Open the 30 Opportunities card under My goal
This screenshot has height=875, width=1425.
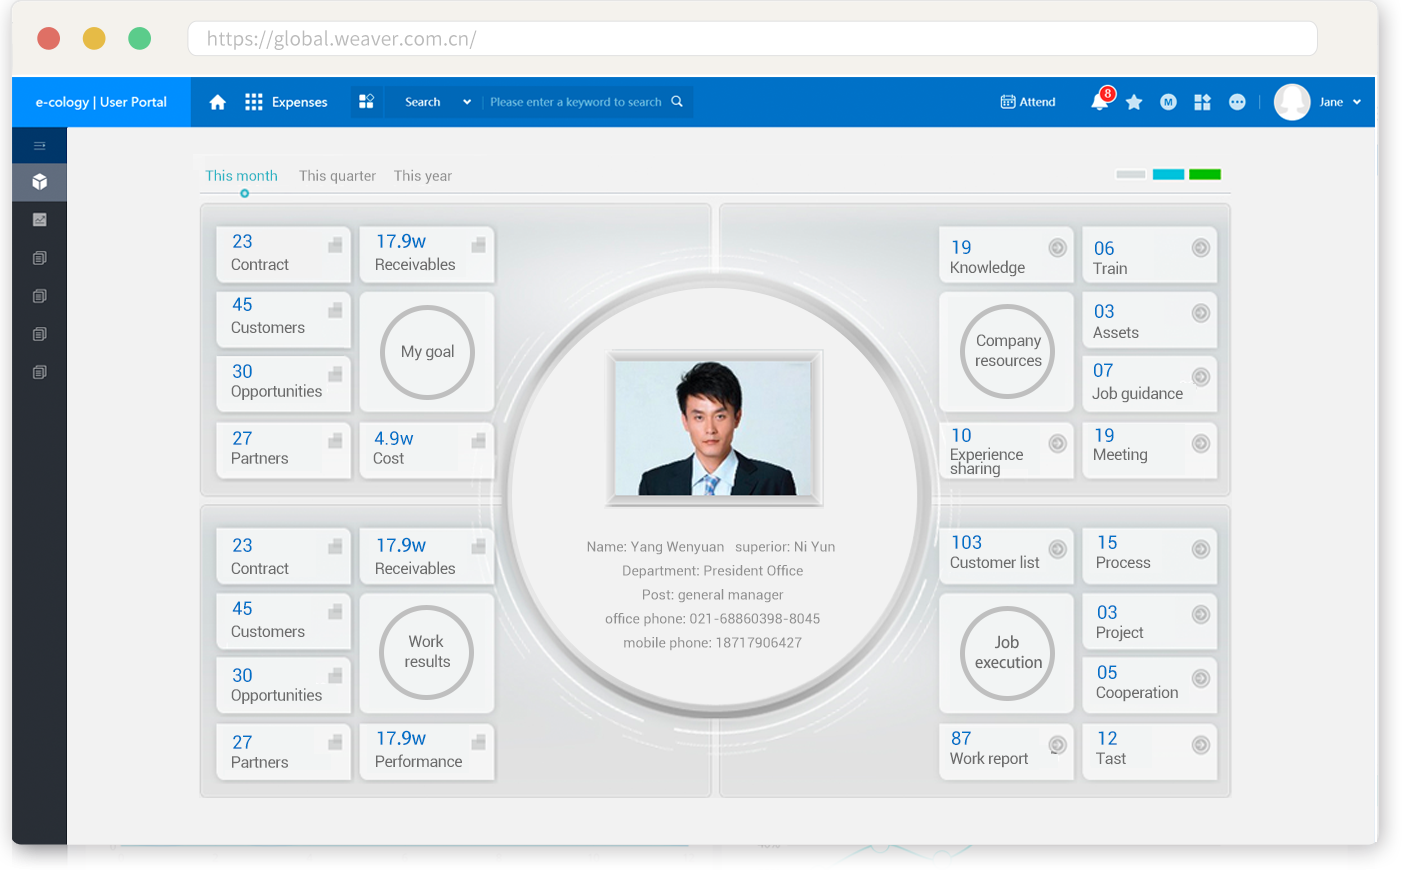(284, 383)
